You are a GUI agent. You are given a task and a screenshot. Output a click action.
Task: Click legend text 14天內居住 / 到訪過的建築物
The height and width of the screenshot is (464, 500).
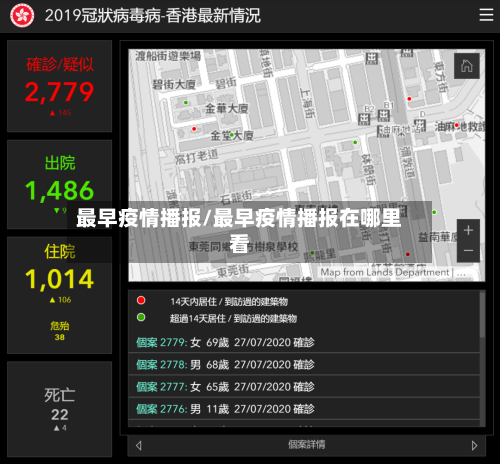coord(229,302)
